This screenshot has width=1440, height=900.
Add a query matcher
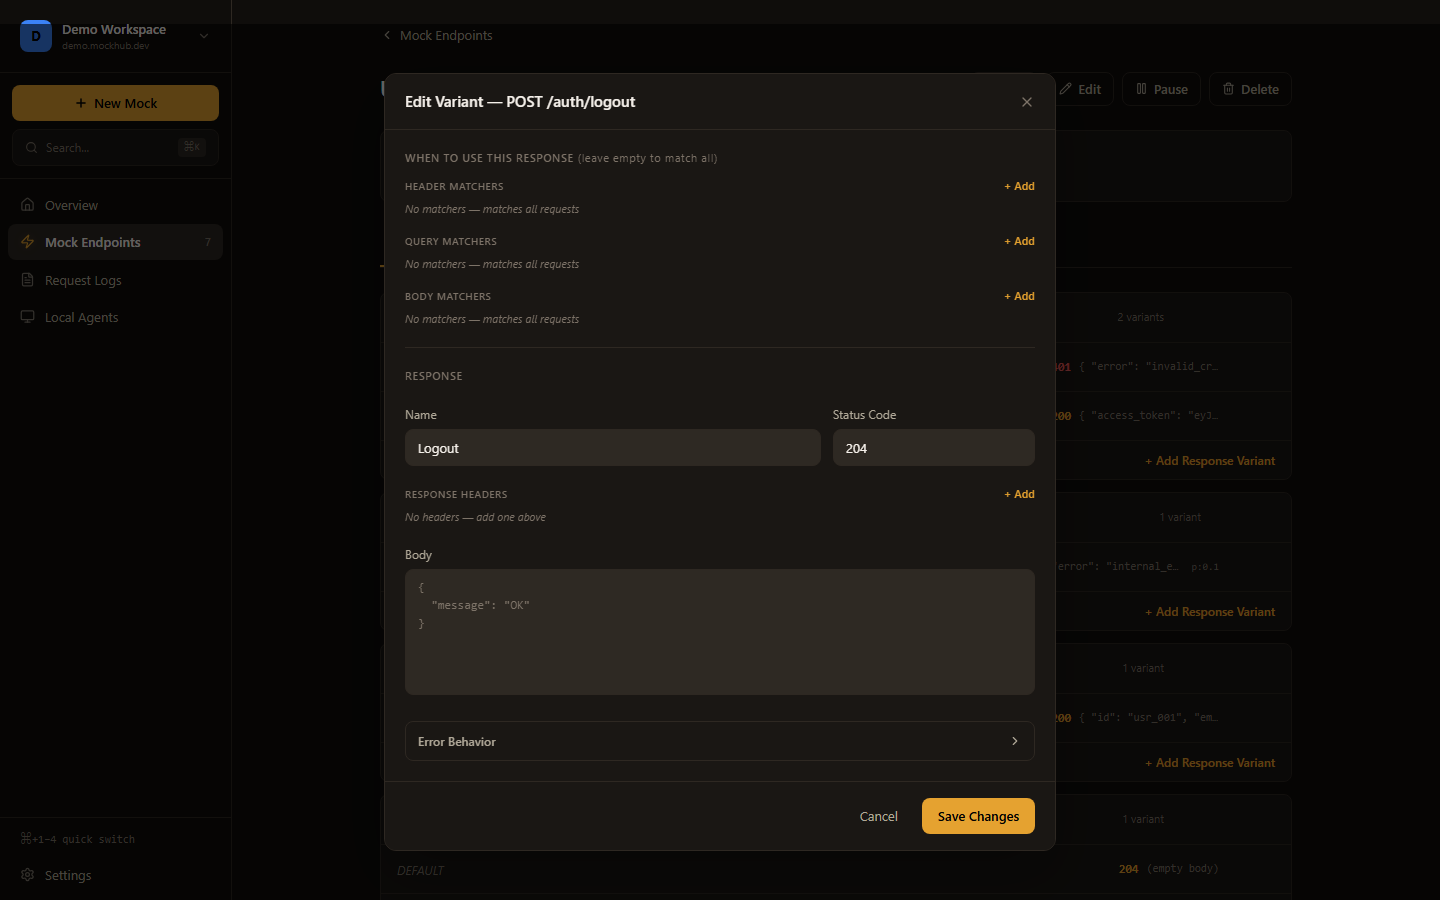point(1019,241)
